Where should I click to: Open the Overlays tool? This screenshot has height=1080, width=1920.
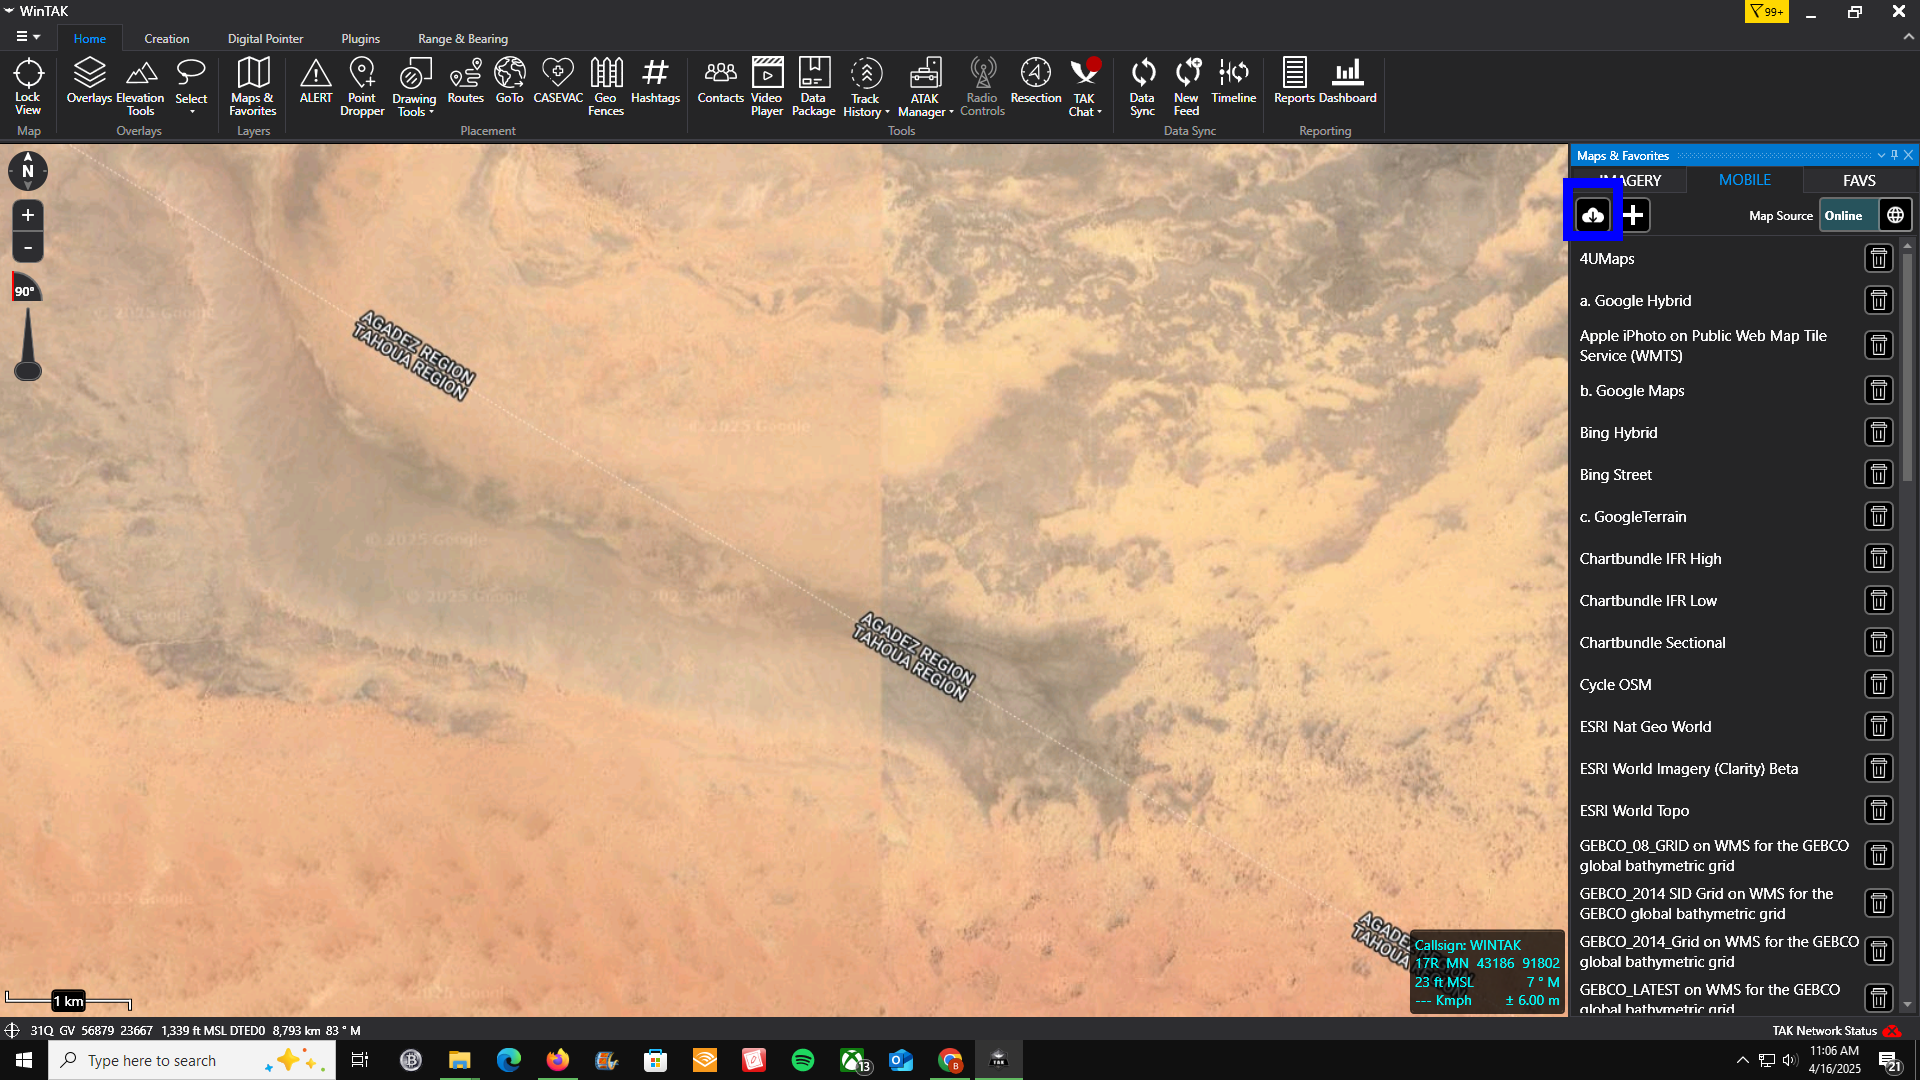coord(89,81)
